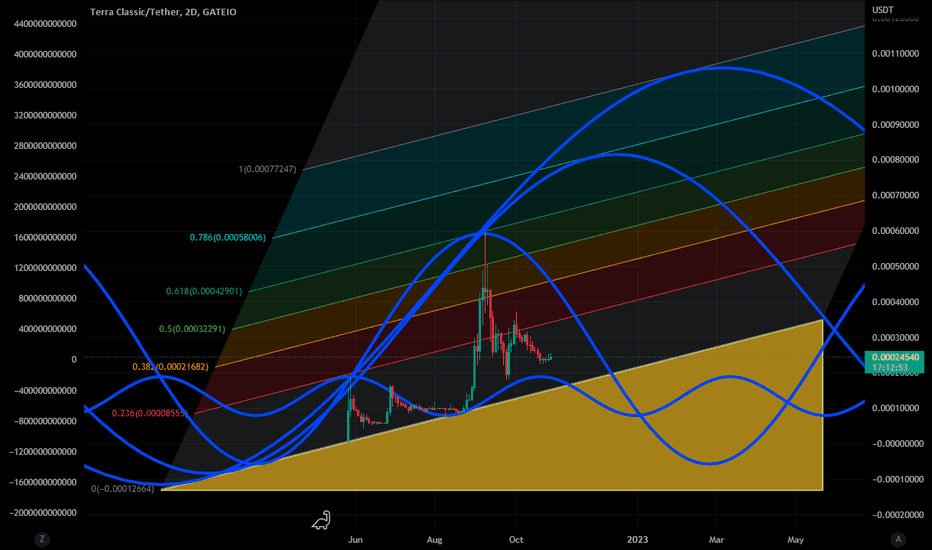The image size is (932, 550).
Task: Click left axis value 2800000000000
Action: point(45,146)
